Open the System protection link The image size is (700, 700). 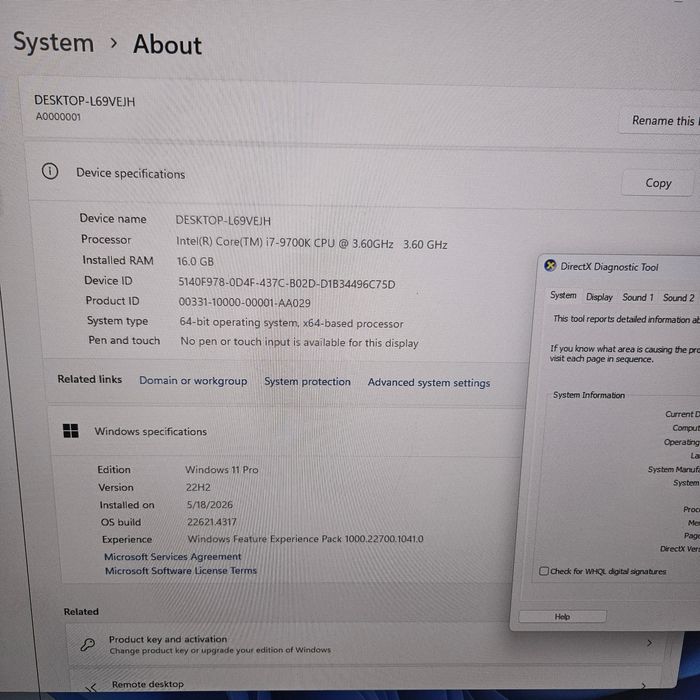pos(307,382)
